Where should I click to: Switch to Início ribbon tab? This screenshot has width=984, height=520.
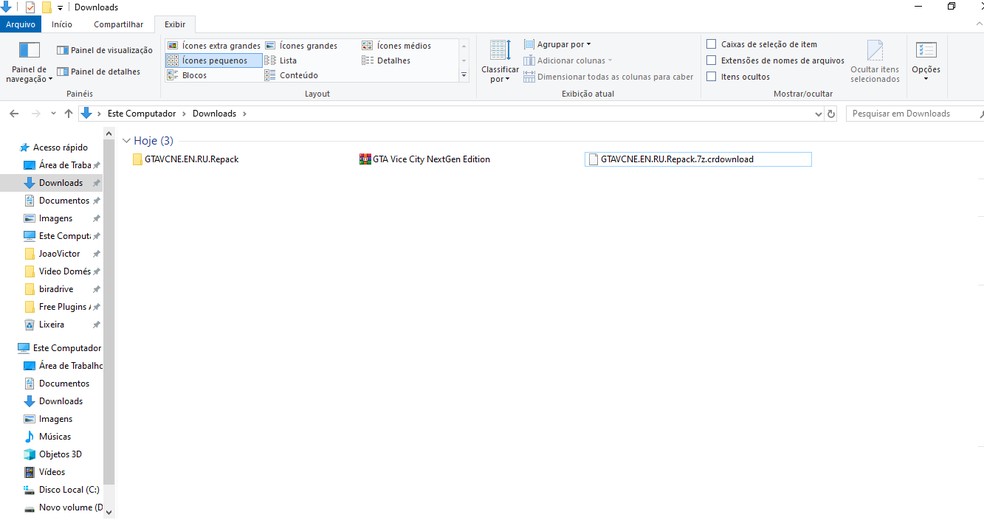point(62,24)
